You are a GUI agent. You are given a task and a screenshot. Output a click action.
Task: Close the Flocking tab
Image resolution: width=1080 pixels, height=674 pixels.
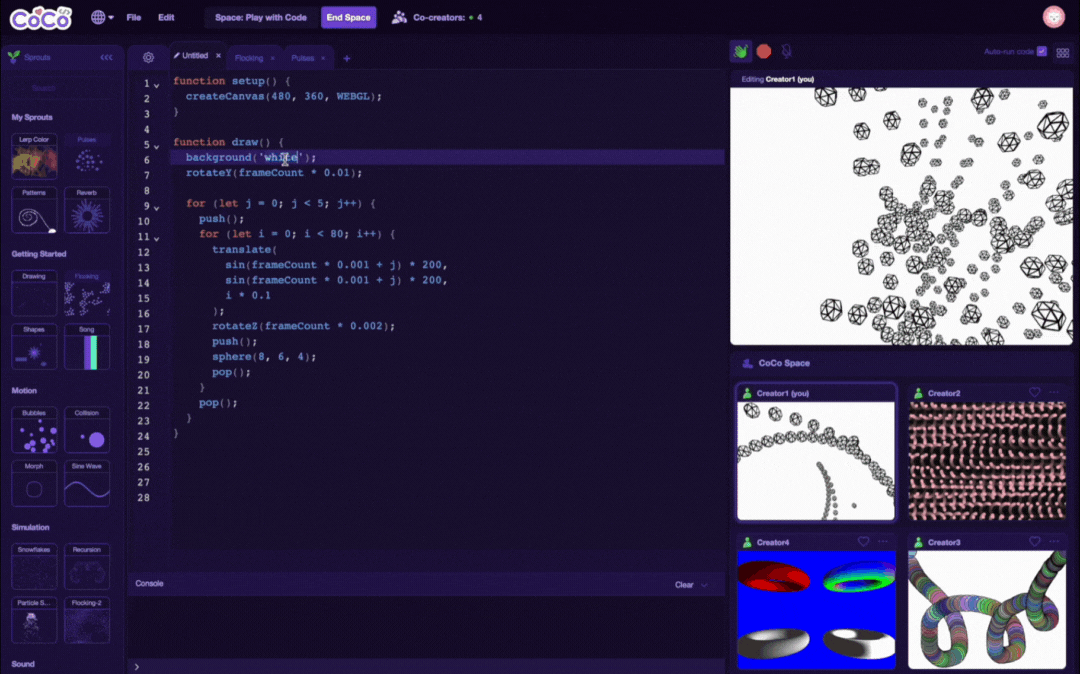pos(273,59)
